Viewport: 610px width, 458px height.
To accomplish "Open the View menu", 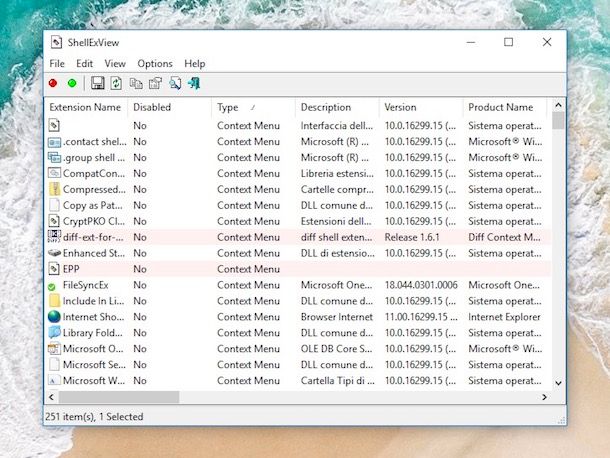I will [115, 63].
